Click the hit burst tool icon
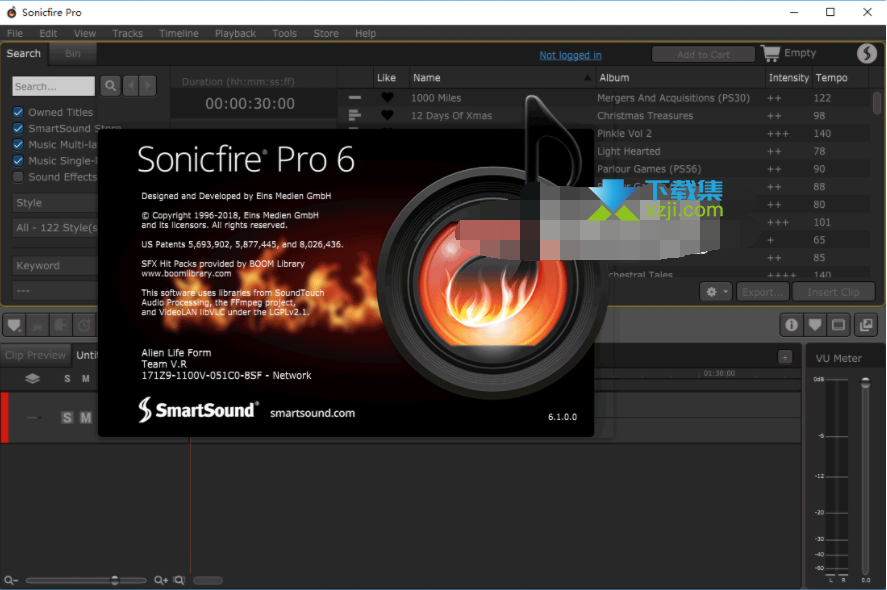Image resolution: width=887 pixels, height=590 pixels. click(38, 325)
